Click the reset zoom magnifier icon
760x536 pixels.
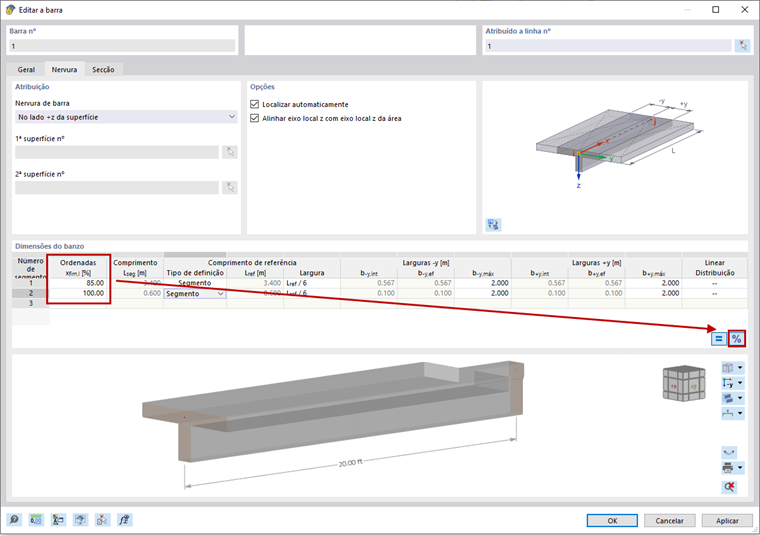pos(729,486)
